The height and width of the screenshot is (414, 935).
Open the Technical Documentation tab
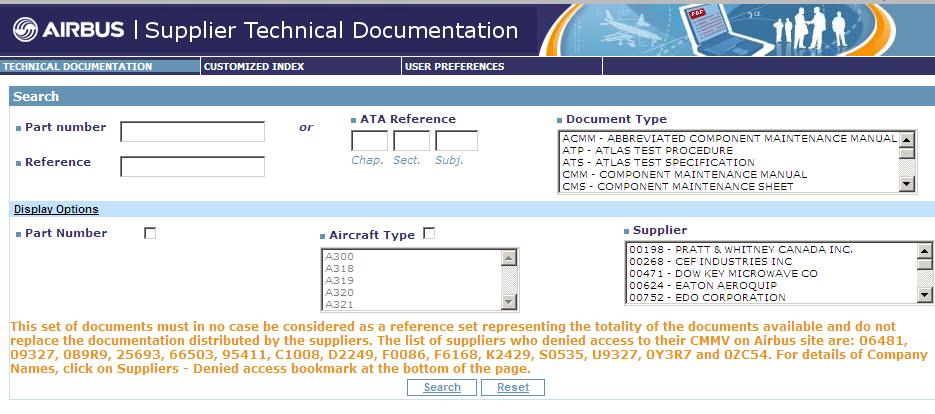click(x=100, y=66)
